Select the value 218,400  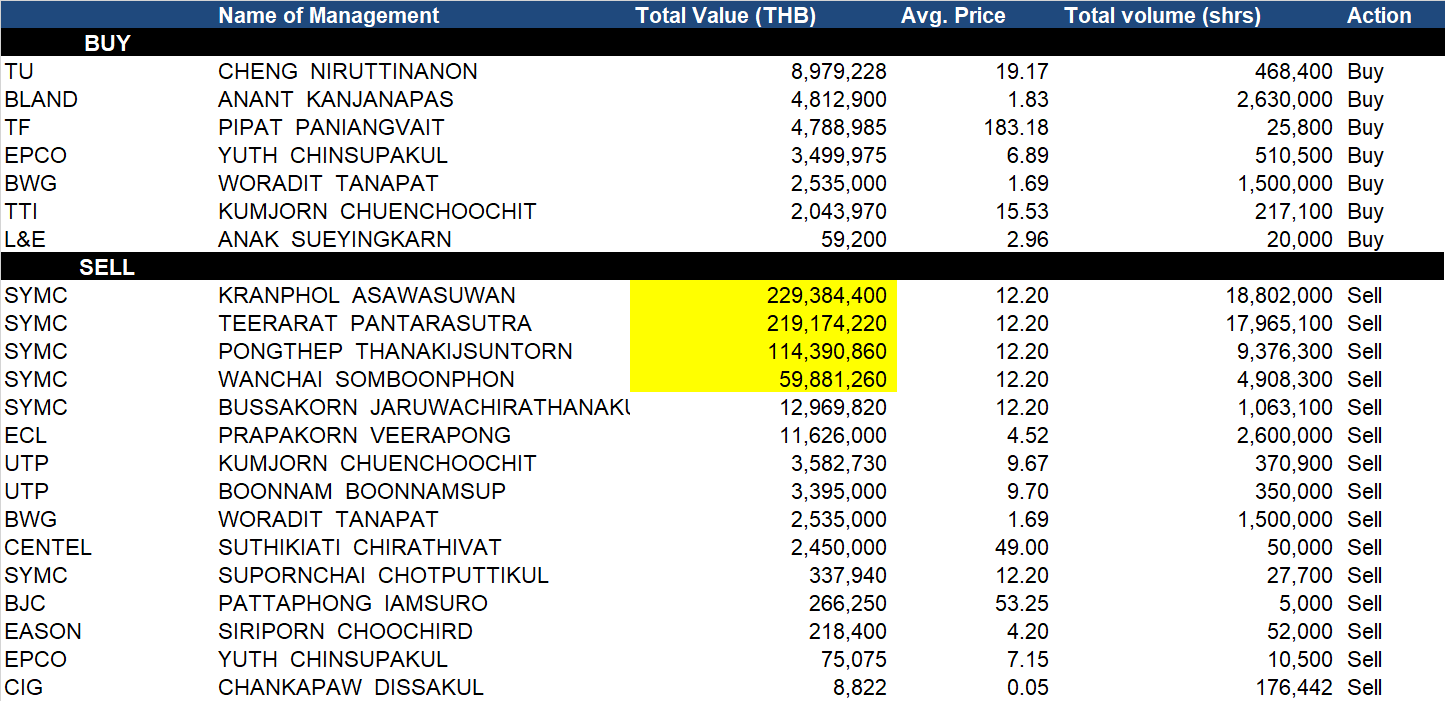[849, 631]
